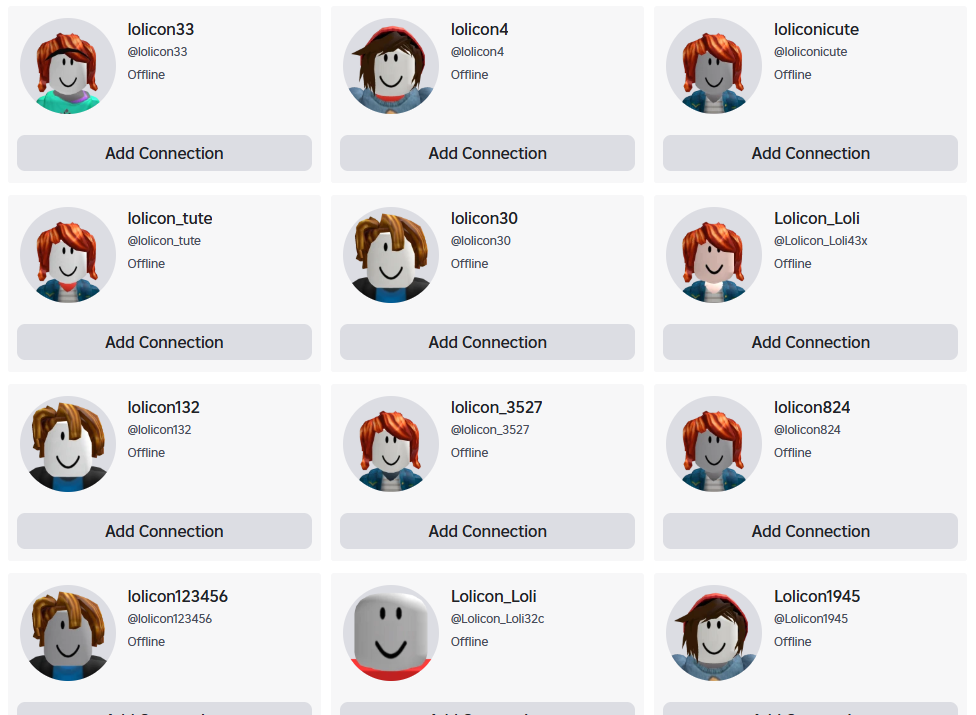Open the lolicon33 display name link

[161, 29]
